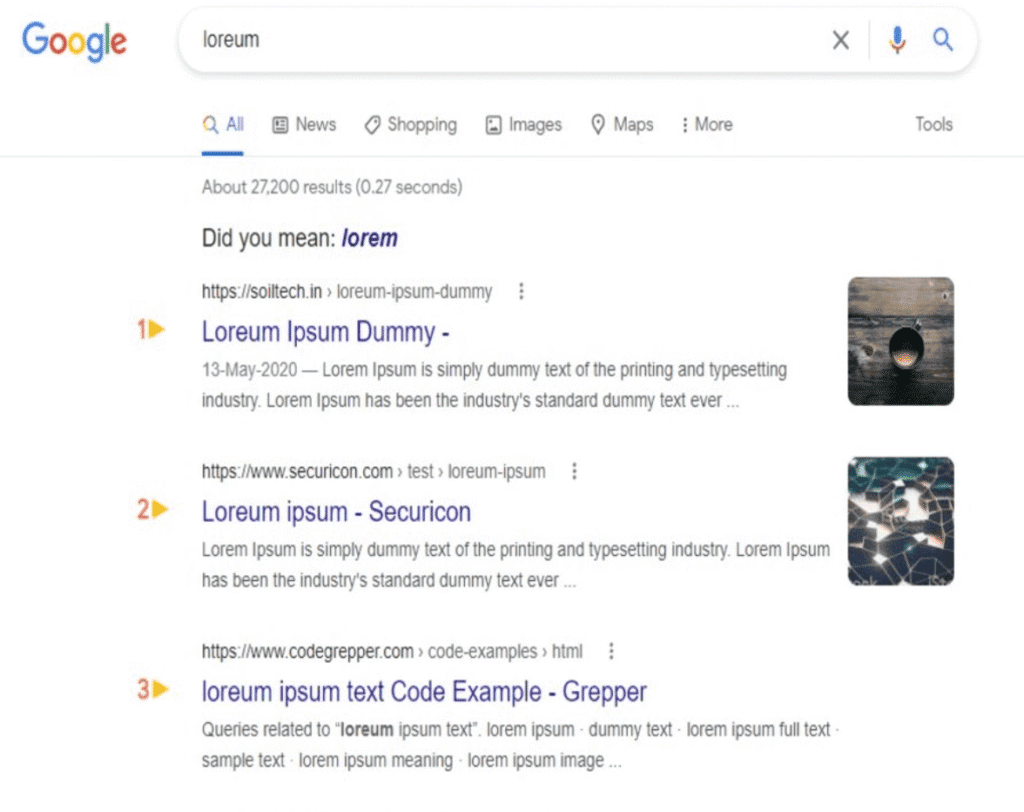Select the All results tab
This screenshot has width=1024, height=812.
click(x=223, y=125)
